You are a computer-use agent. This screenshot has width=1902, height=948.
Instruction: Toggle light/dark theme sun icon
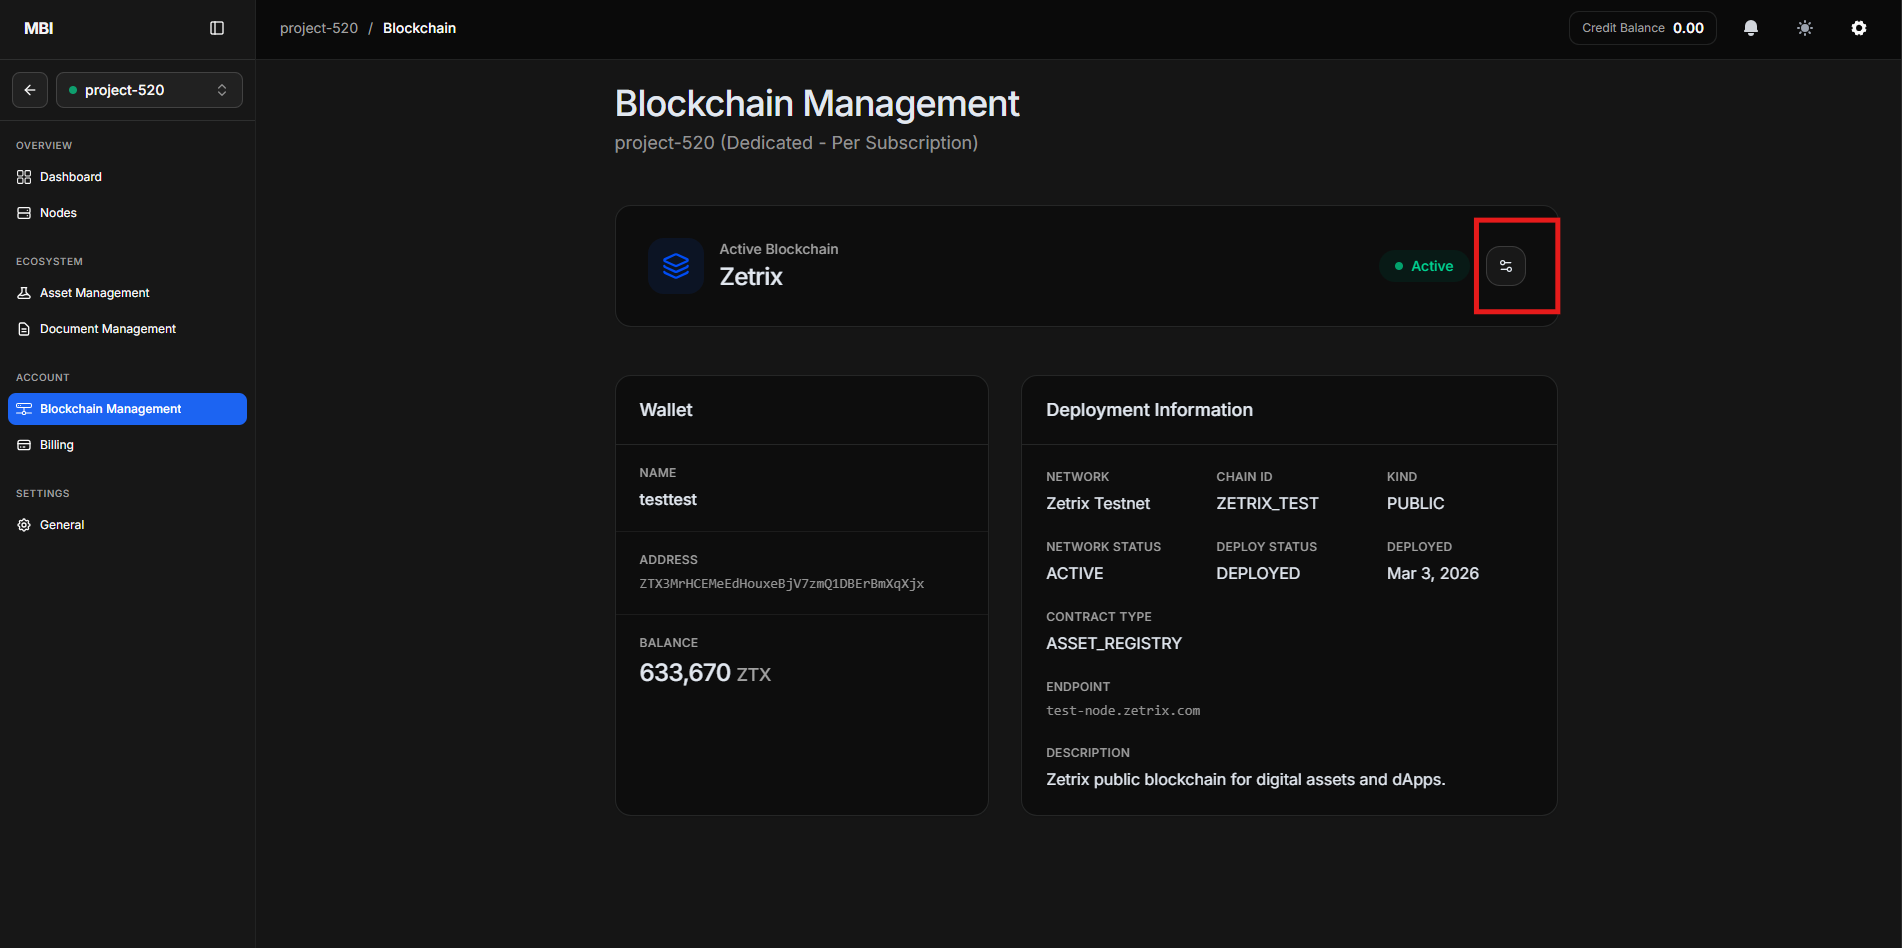[1804, 28]
